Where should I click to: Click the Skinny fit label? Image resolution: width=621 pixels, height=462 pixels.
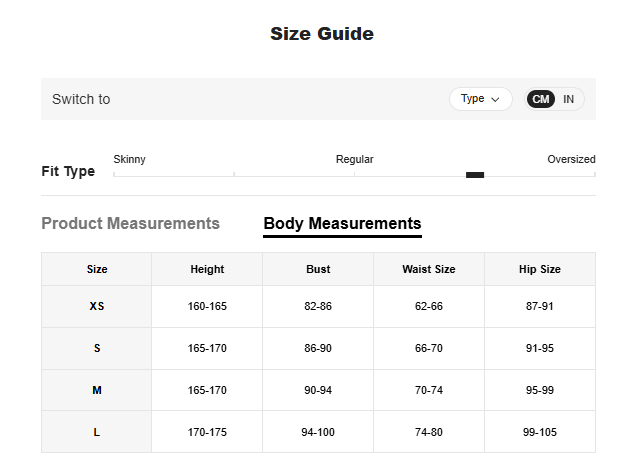tap(129, 159)
